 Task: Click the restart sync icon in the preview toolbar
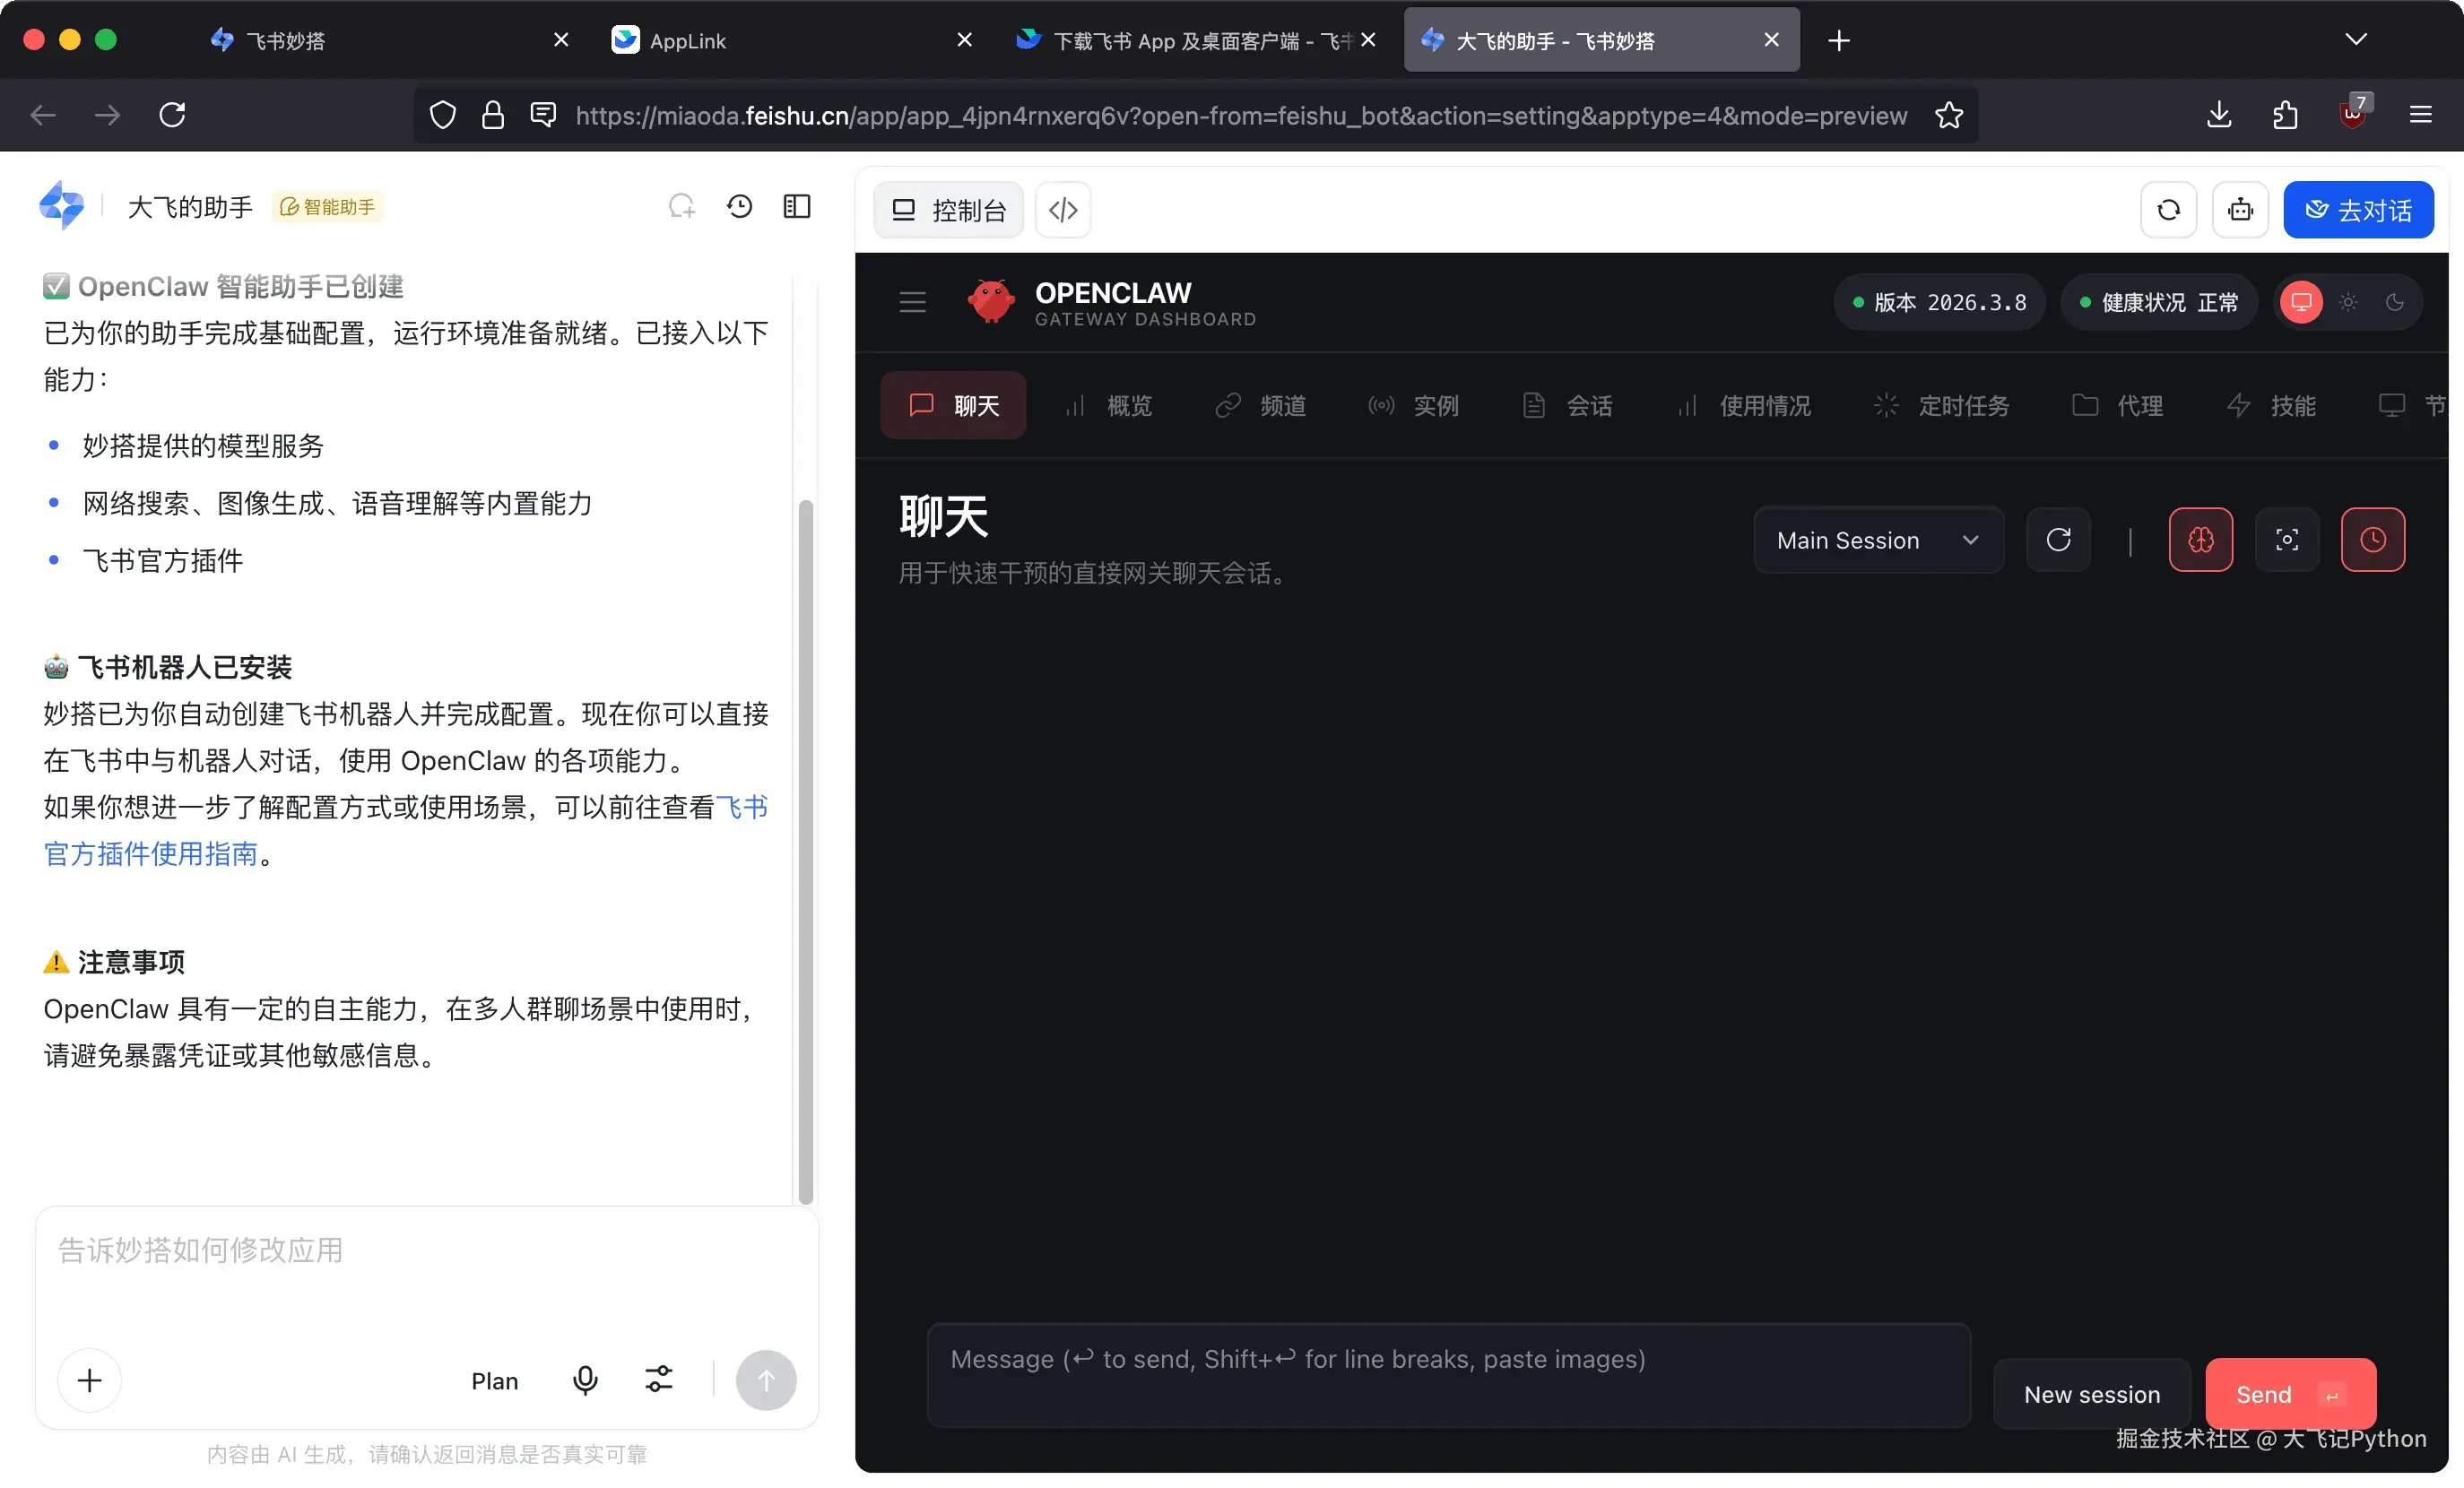pos(2168,209)
